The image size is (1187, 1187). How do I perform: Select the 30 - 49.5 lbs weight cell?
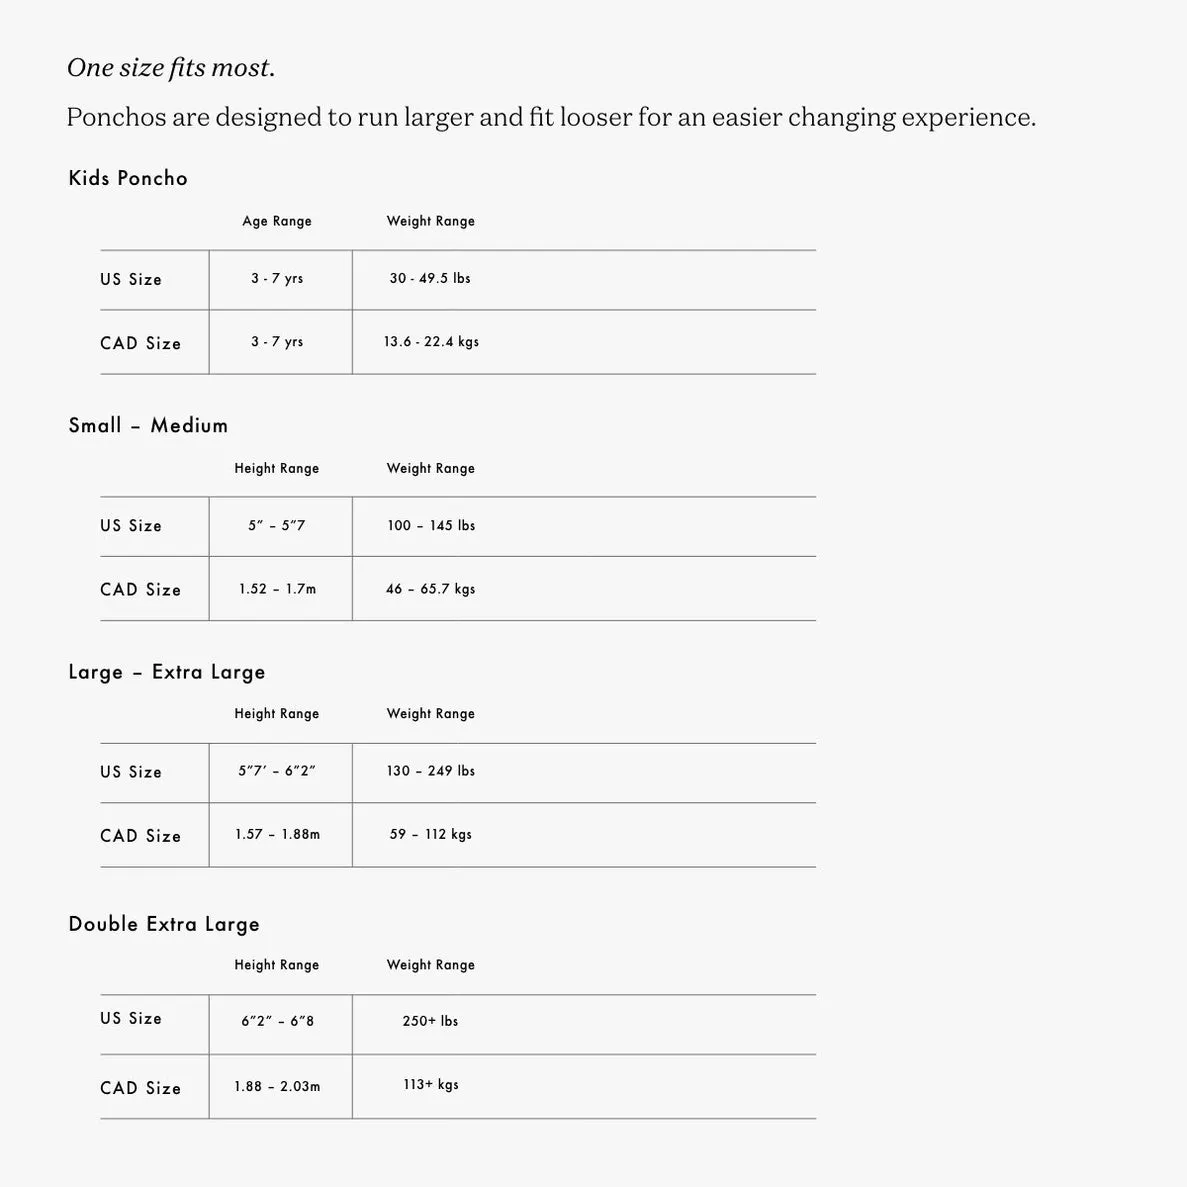click(430, 279)
